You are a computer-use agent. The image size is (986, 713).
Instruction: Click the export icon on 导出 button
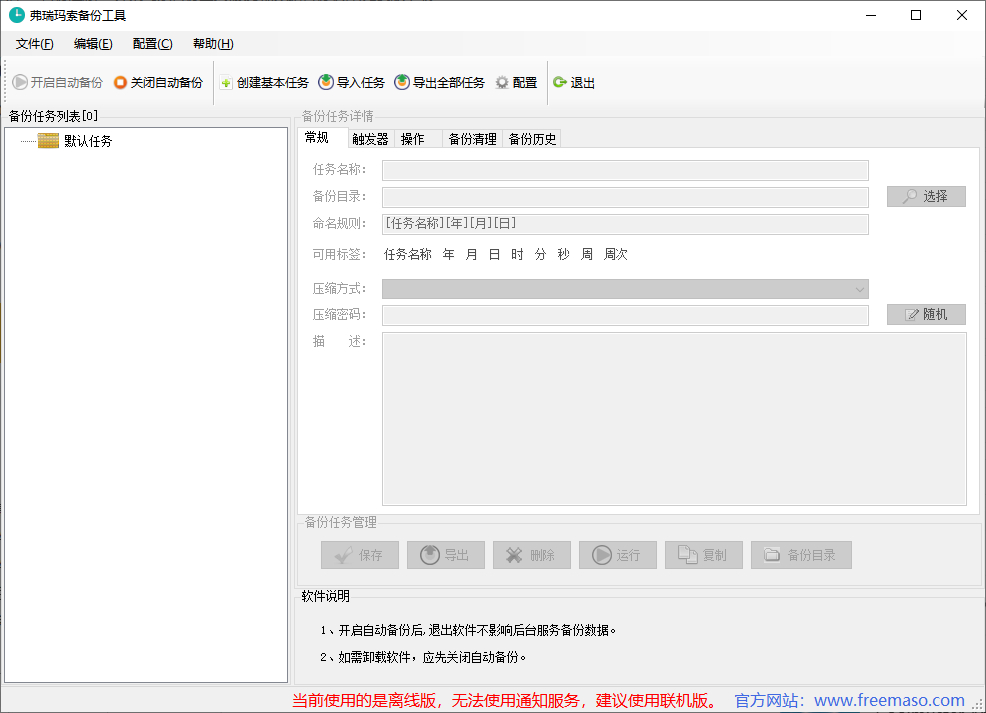[x=430, y=555]
